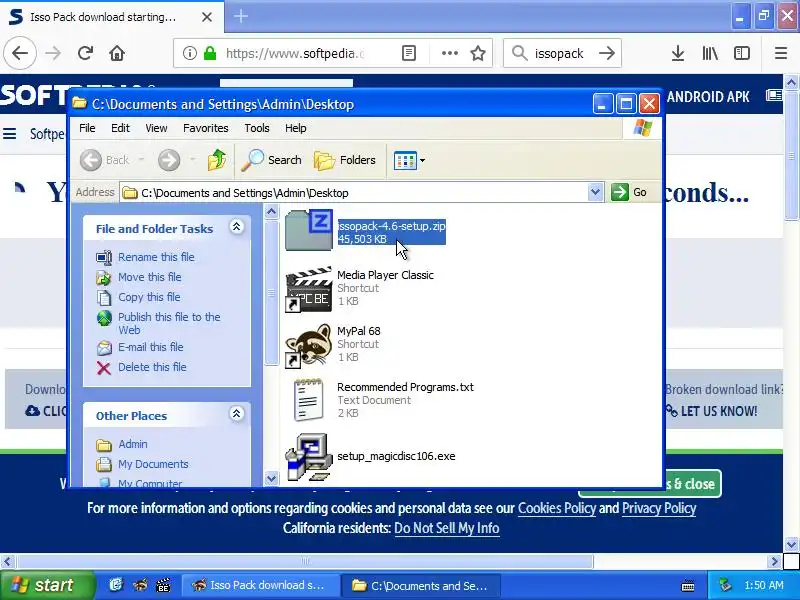Bookmark this page with star
This screenshot has height=600, width=800.
478,53
